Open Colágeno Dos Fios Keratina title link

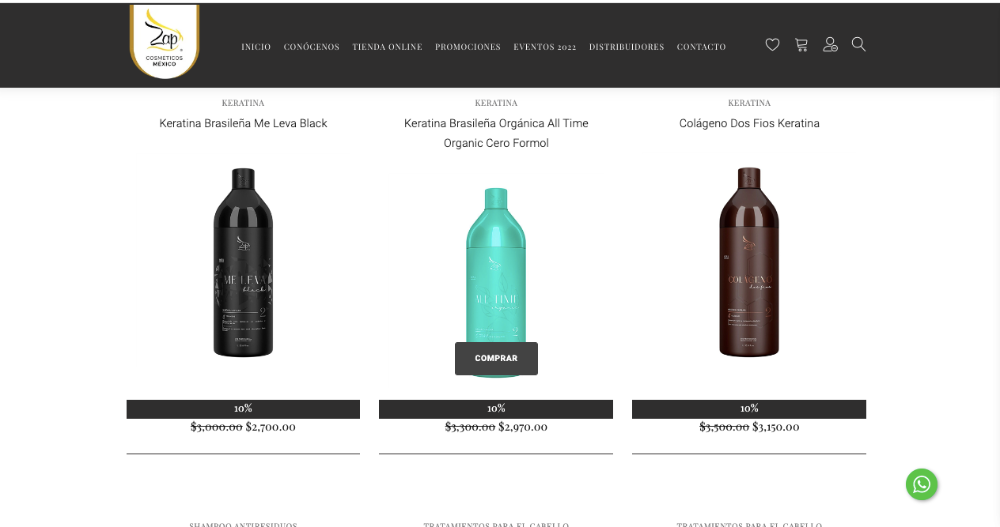(749, 123)
